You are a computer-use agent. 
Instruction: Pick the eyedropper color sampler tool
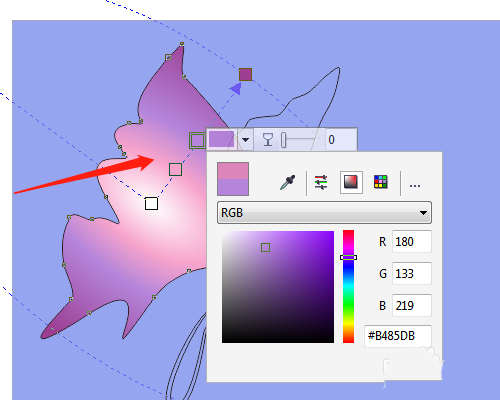[x=287, y=182]
